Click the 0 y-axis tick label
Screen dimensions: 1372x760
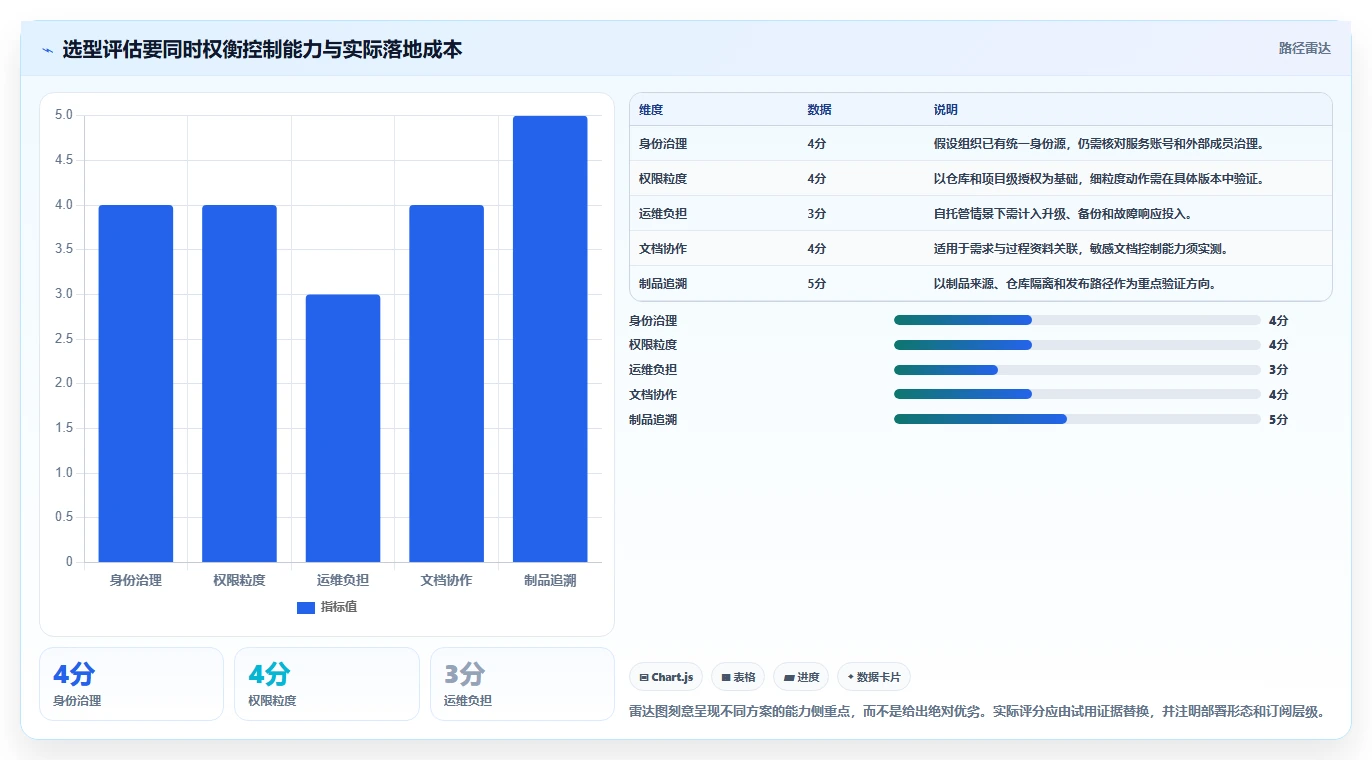(x=69, y=562)
